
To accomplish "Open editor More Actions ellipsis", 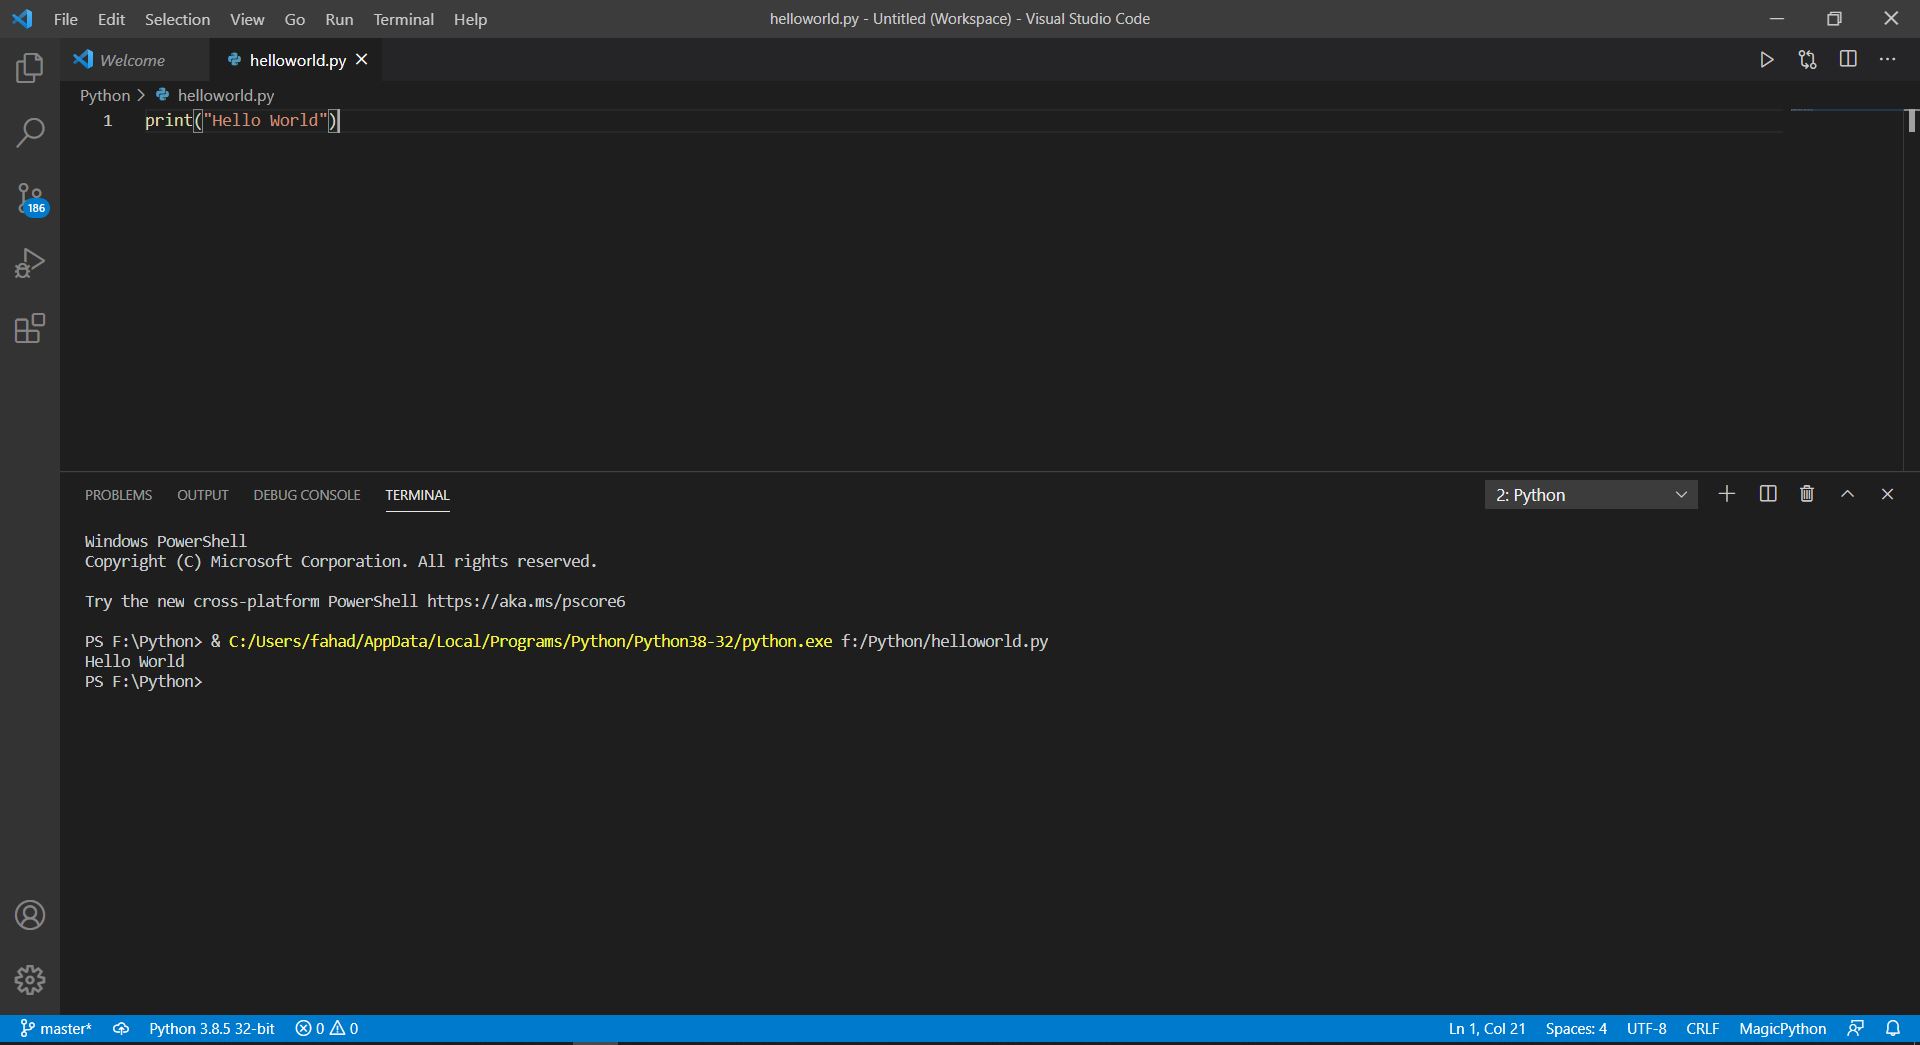I will pos(1887,60).
